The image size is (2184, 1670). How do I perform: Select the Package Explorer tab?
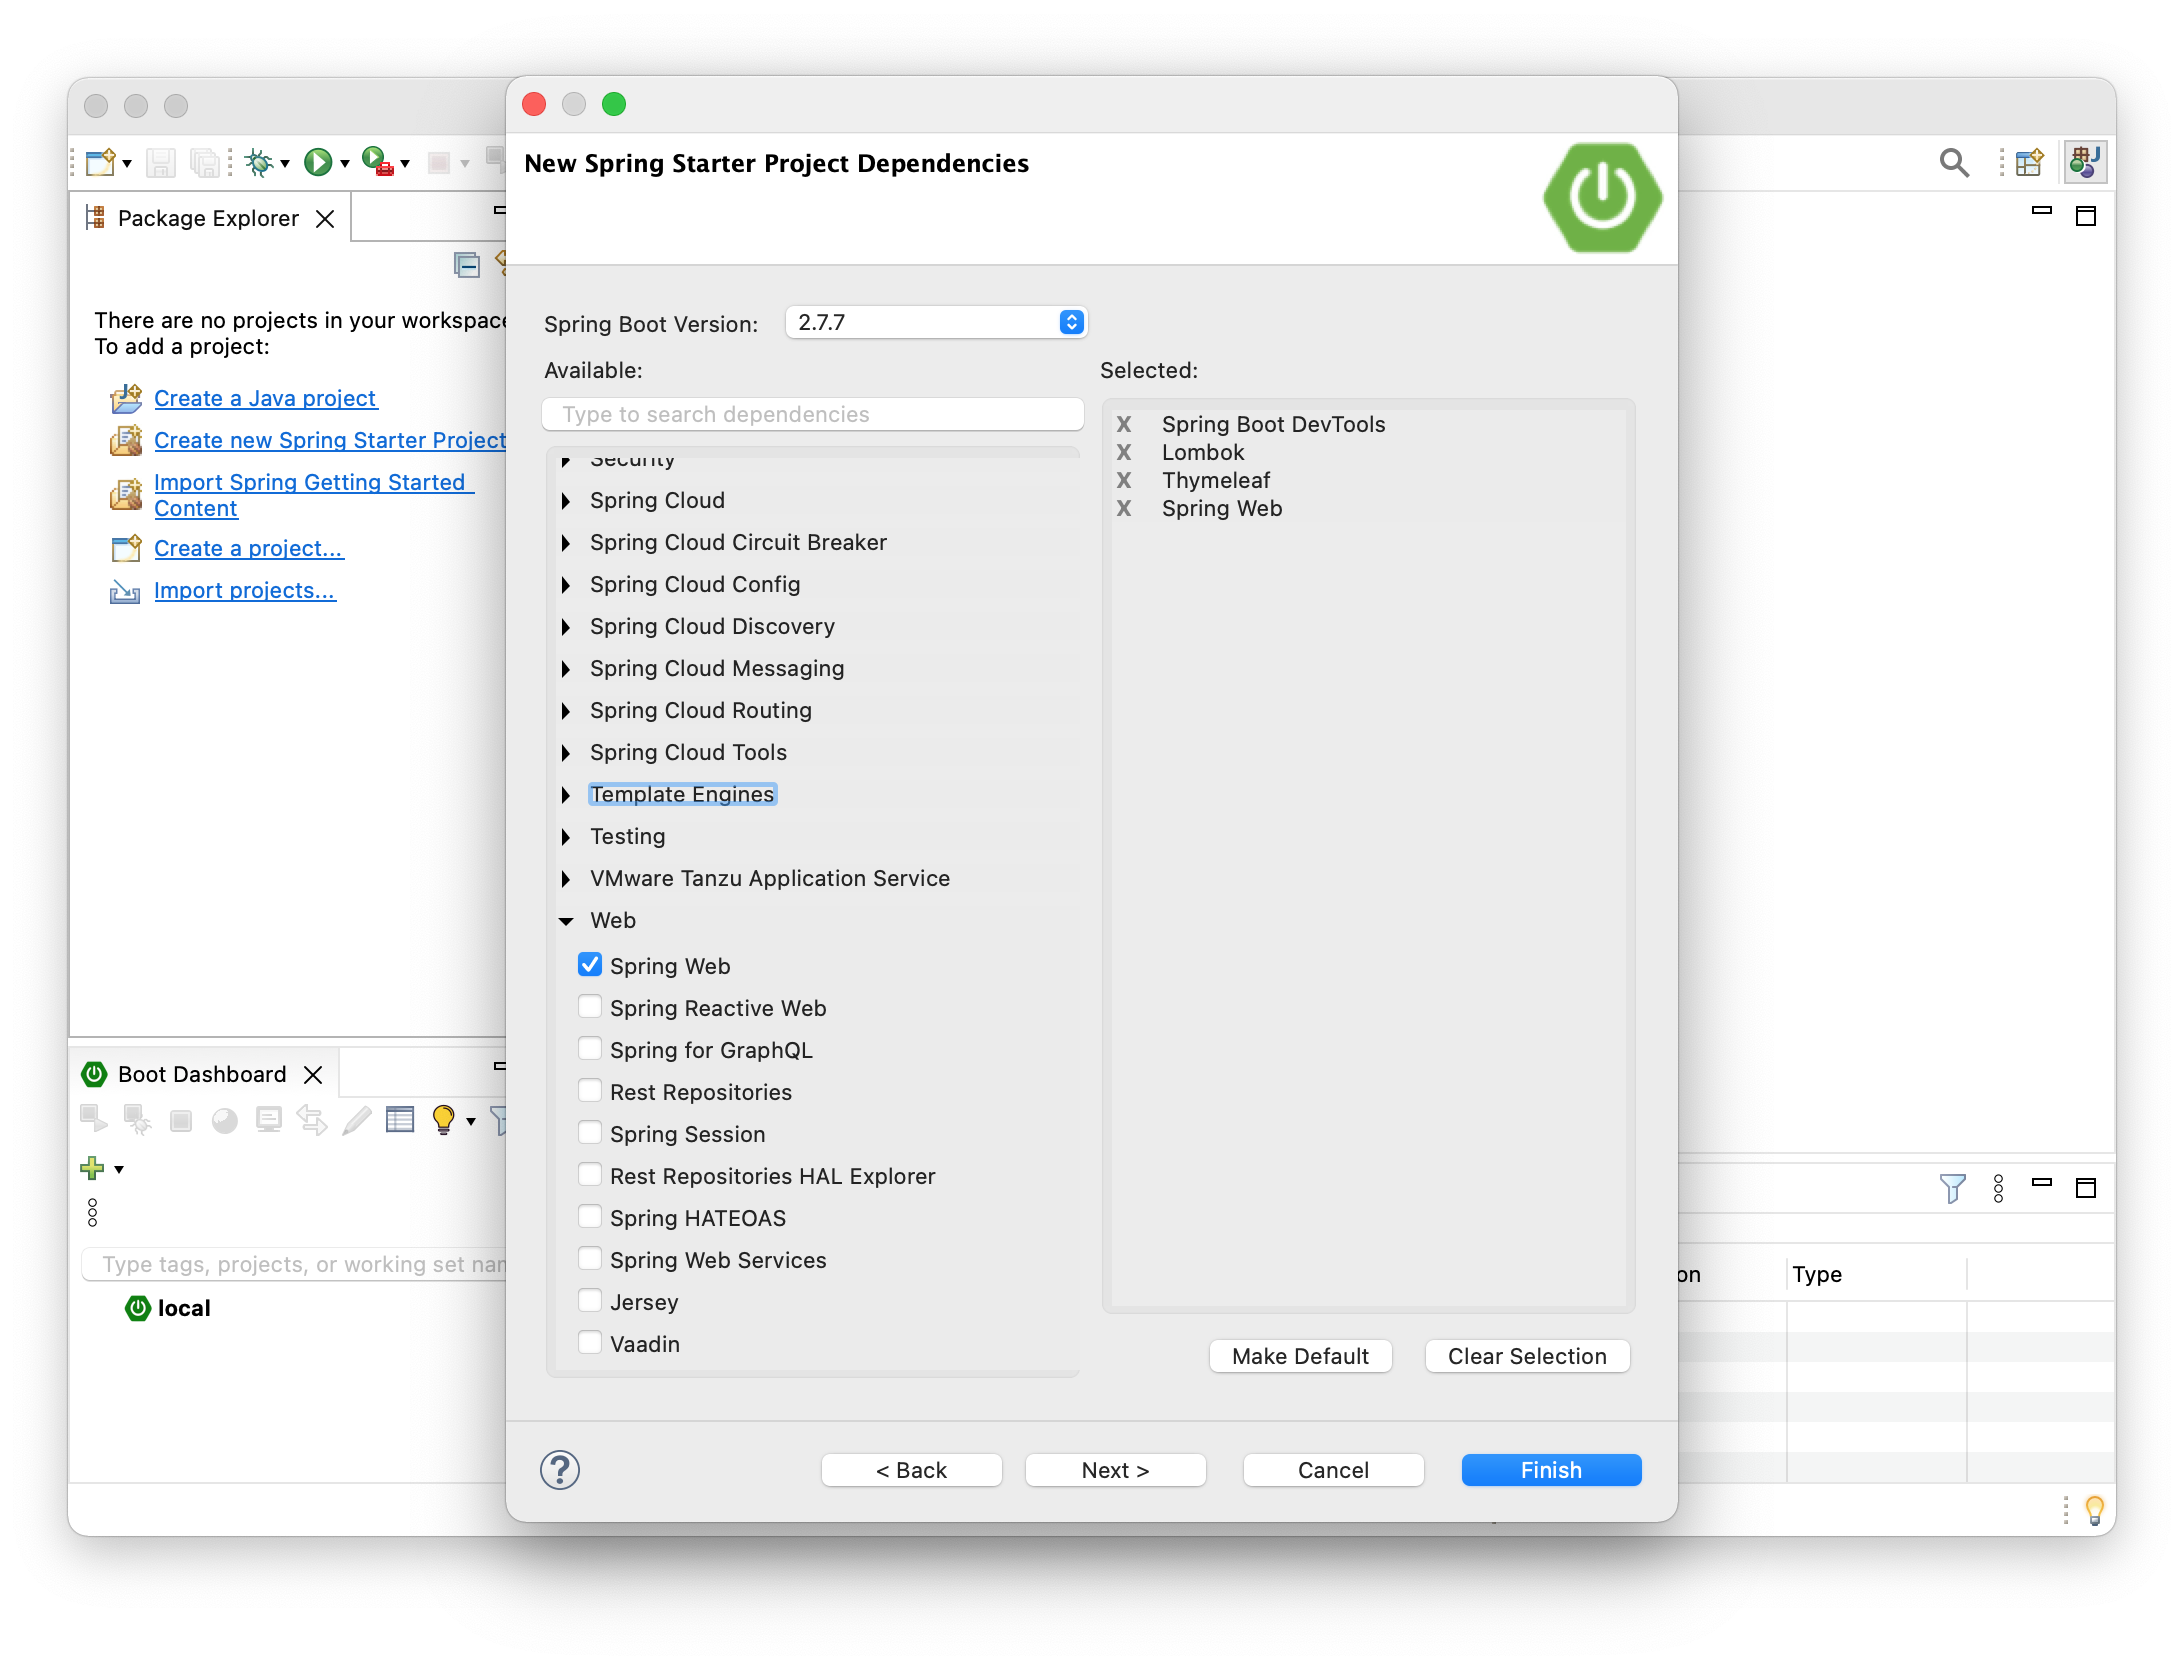tap(208, 218)
